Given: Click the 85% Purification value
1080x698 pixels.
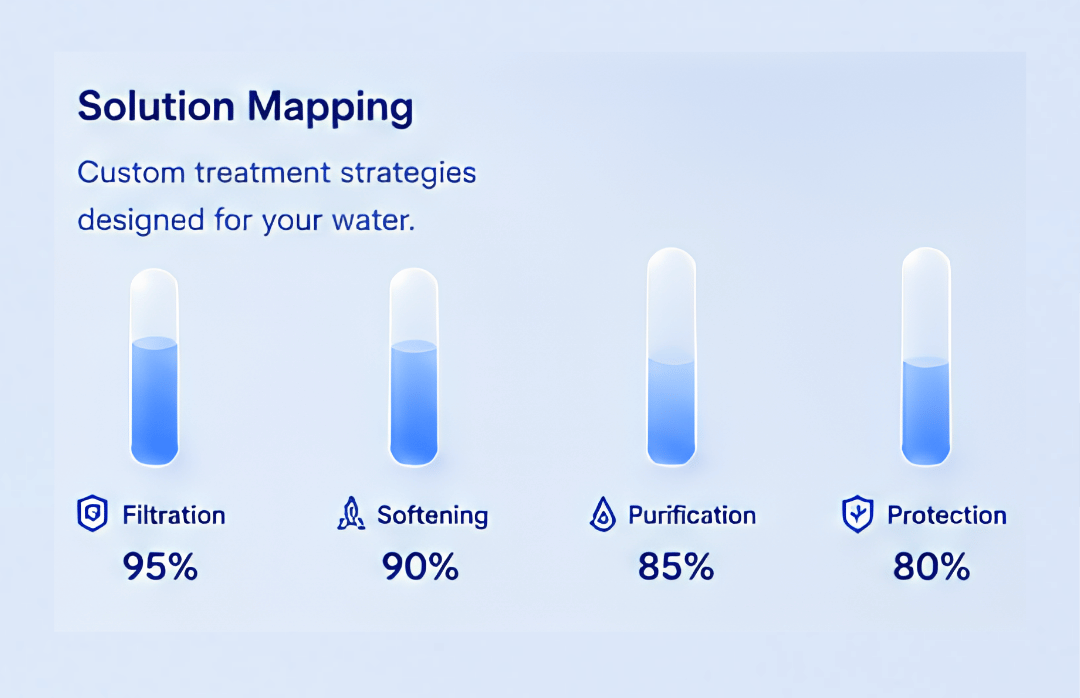Looking at the screenshot, I should 676,567.
